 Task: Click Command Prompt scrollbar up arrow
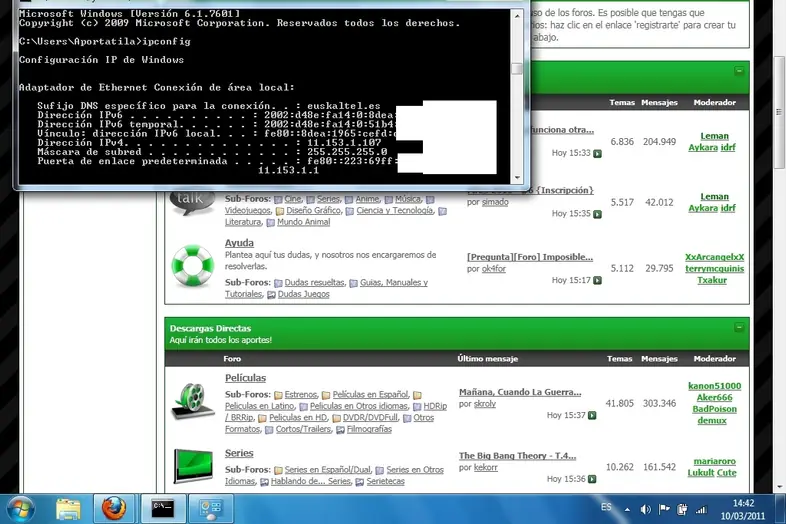click(517, 16)
